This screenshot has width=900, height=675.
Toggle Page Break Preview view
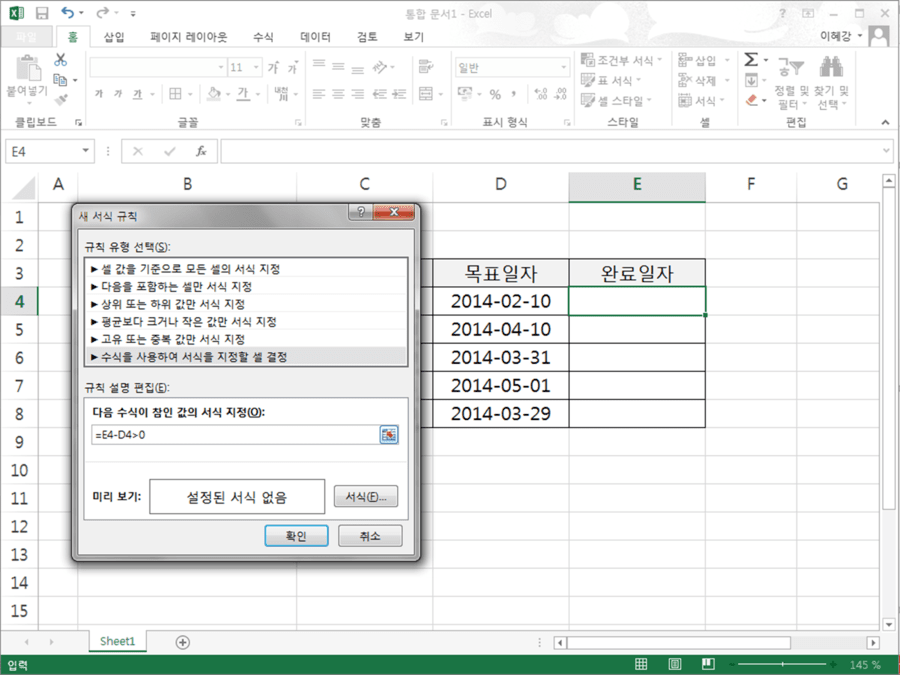[708, 665]
